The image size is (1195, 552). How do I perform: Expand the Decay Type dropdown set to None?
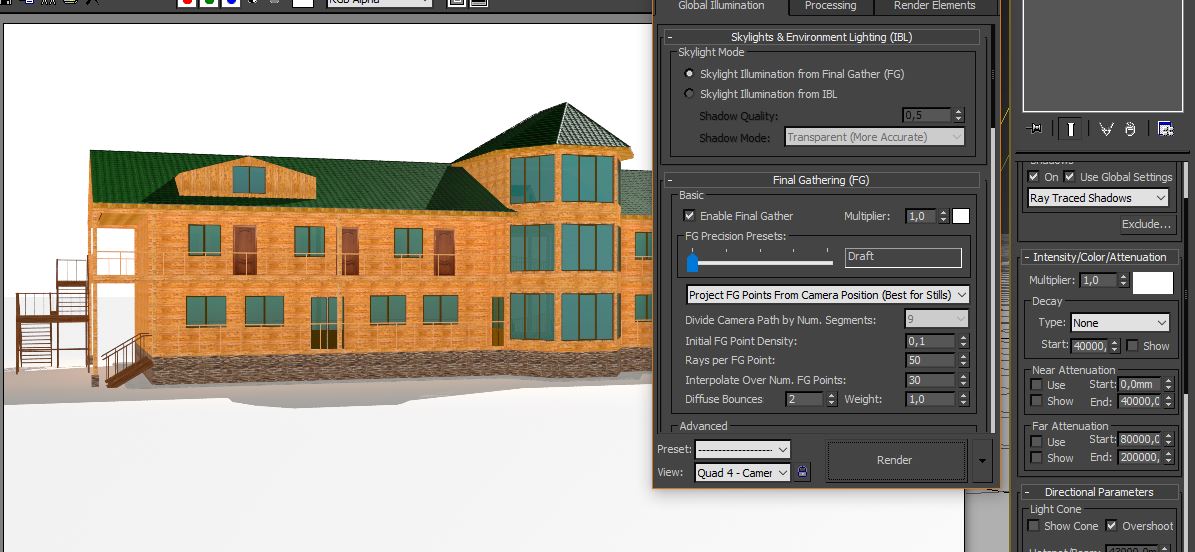tap(1119, 323)
